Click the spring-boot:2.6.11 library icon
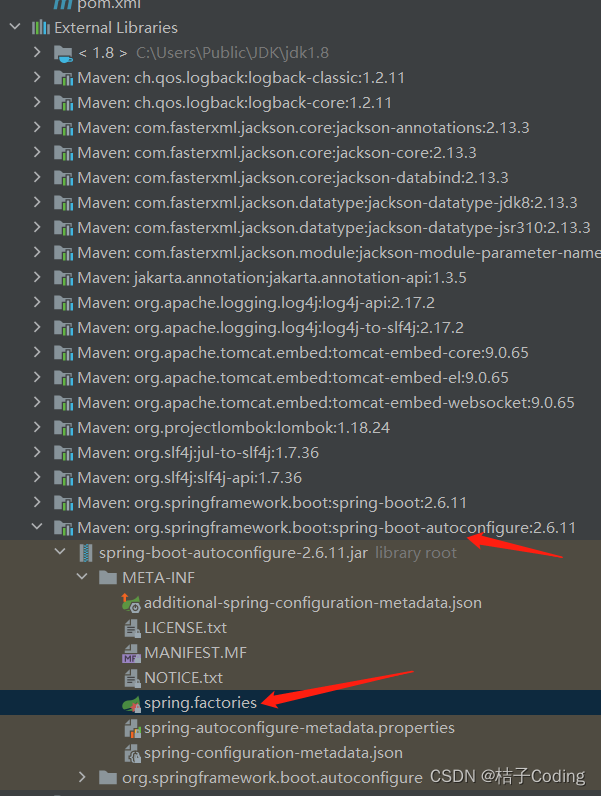601x796 pixels. tap(63, 503)
